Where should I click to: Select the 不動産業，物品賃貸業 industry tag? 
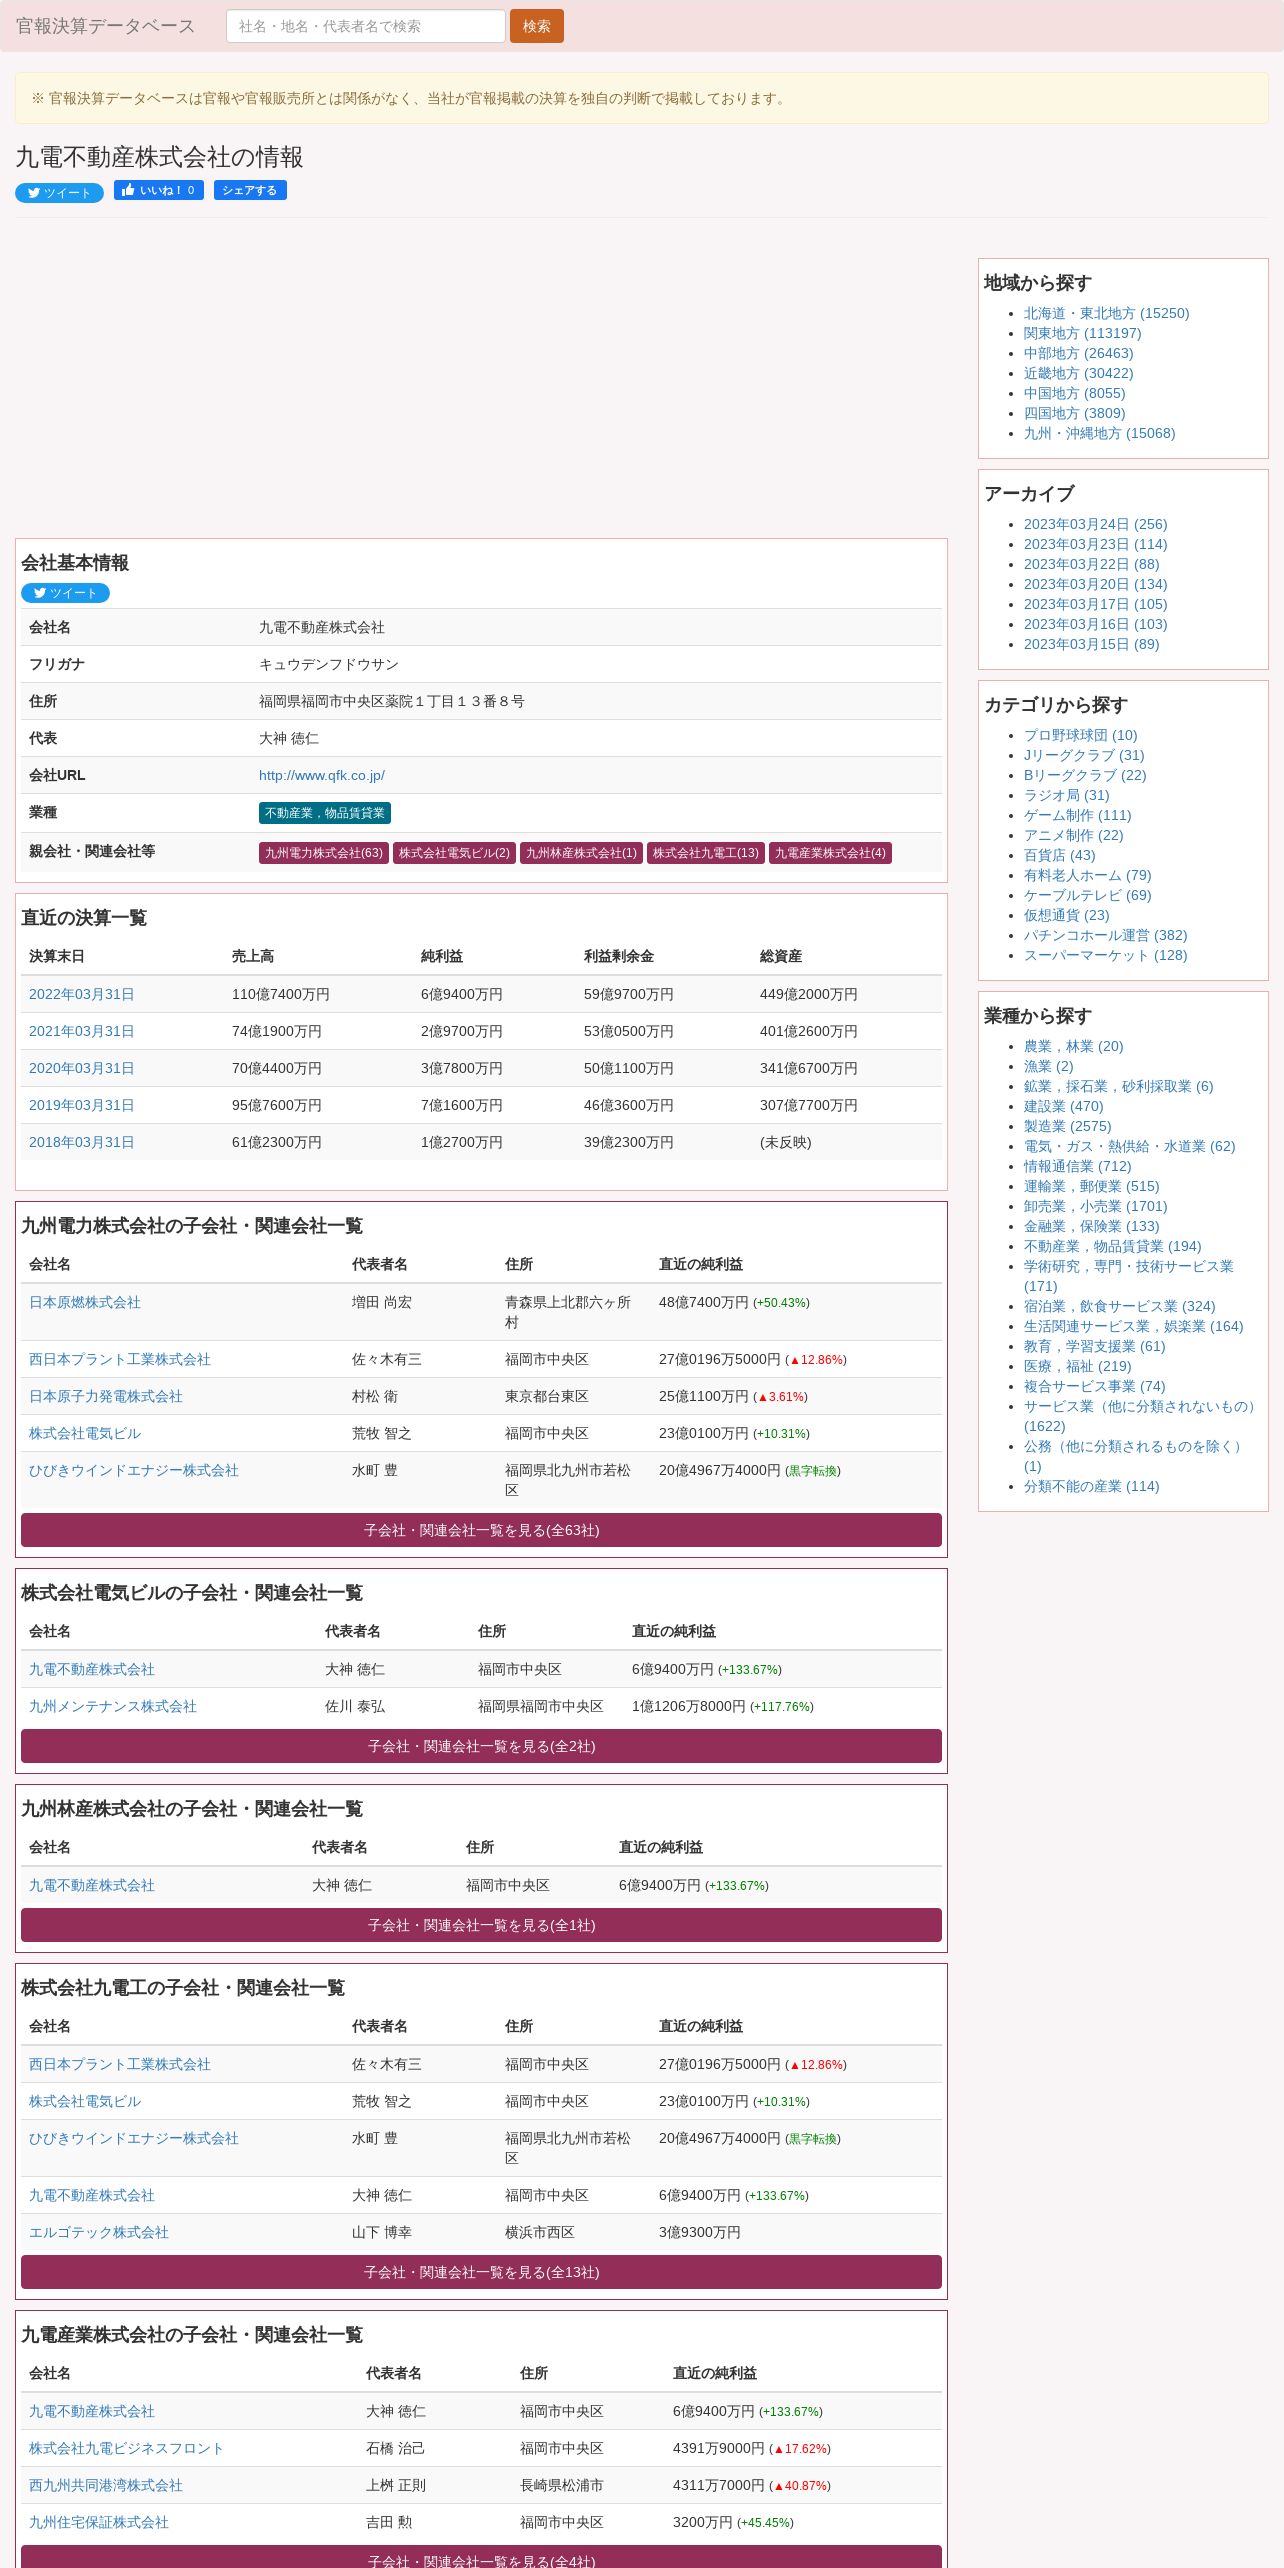click(324, 813)
